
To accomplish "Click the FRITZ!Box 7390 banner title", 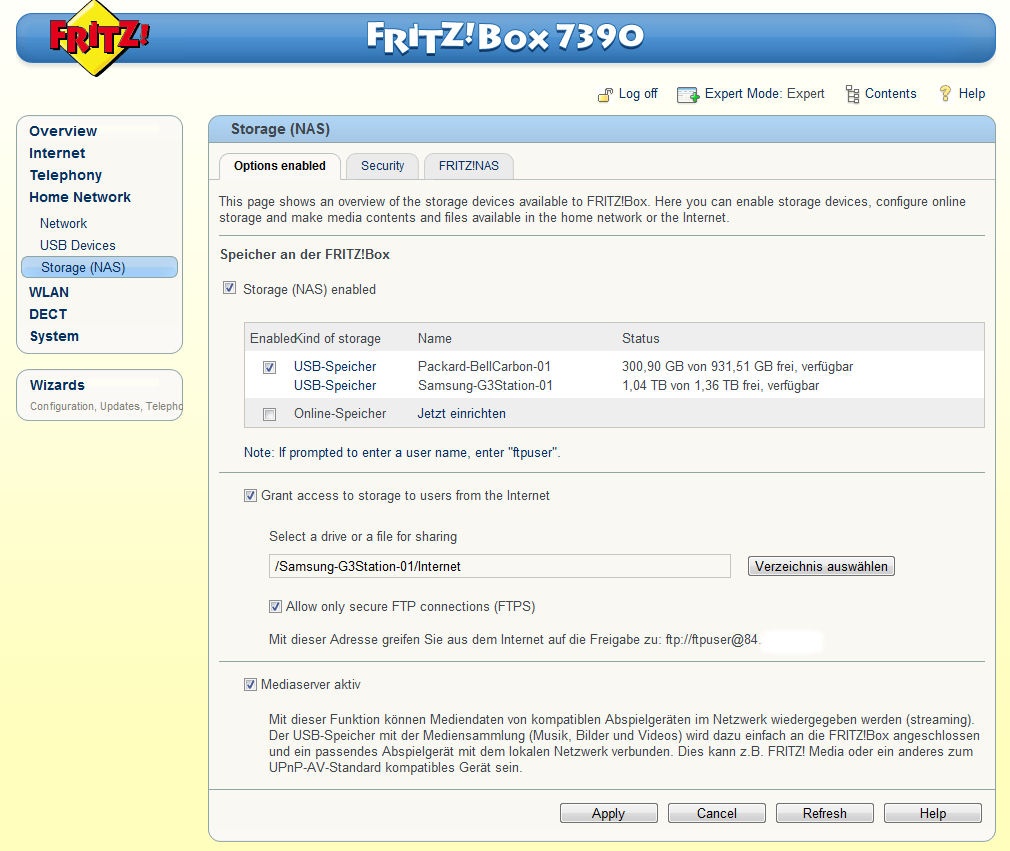I will 505,36.
